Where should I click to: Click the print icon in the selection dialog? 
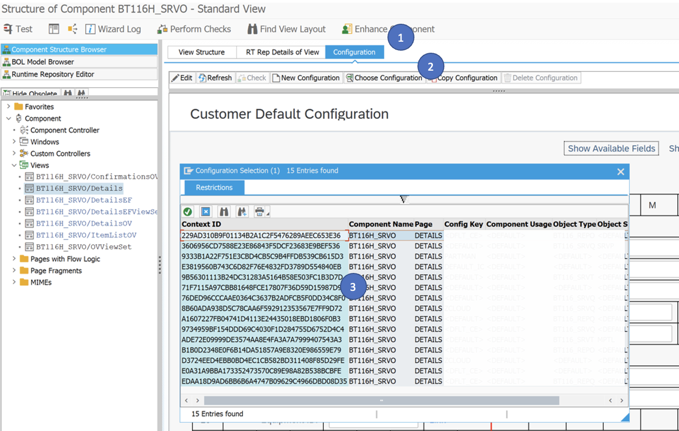[x=260, y=211]
